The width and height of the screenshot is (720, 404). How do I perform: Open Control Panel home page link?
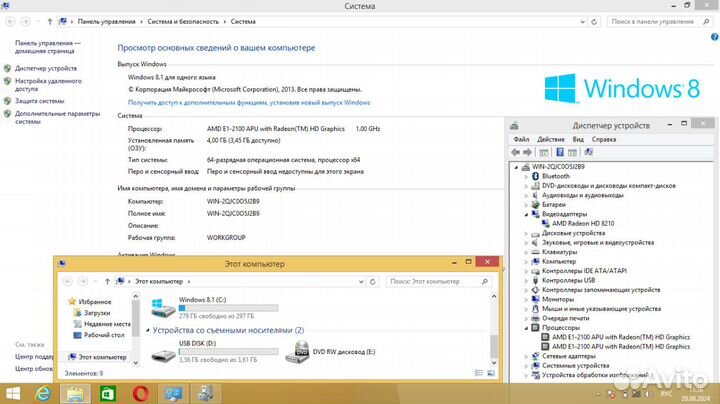[47, 47]
